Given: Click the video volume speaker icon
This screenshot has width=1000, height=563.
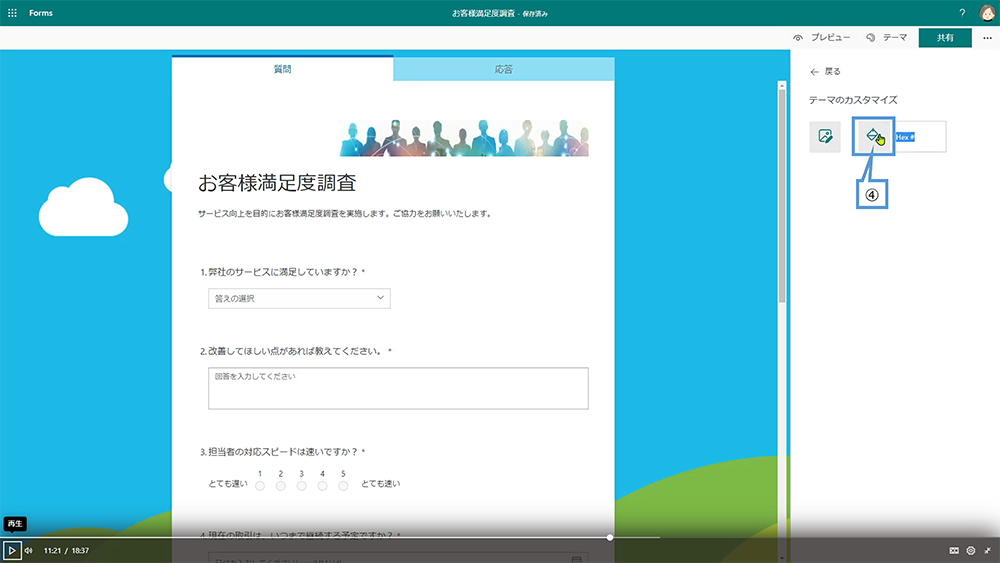Looking at the screenshot, I should 29,550.
